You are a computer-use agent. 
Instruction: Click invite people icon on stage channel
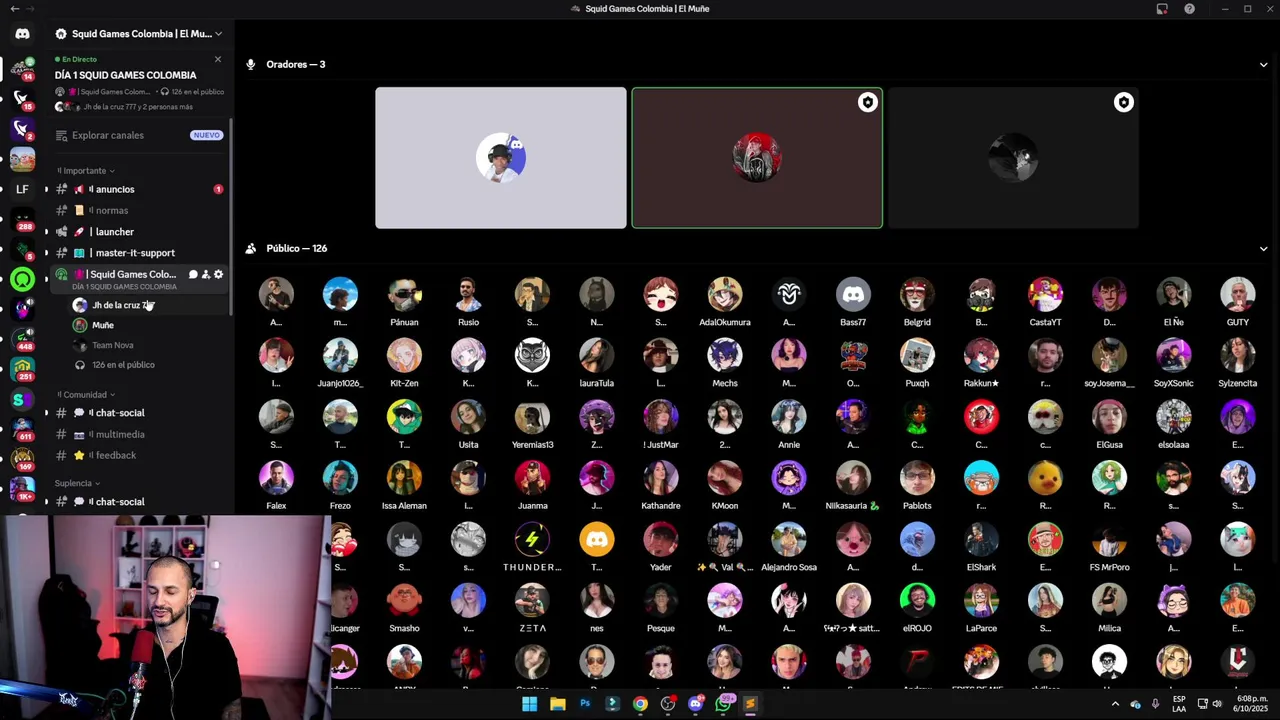206,274
